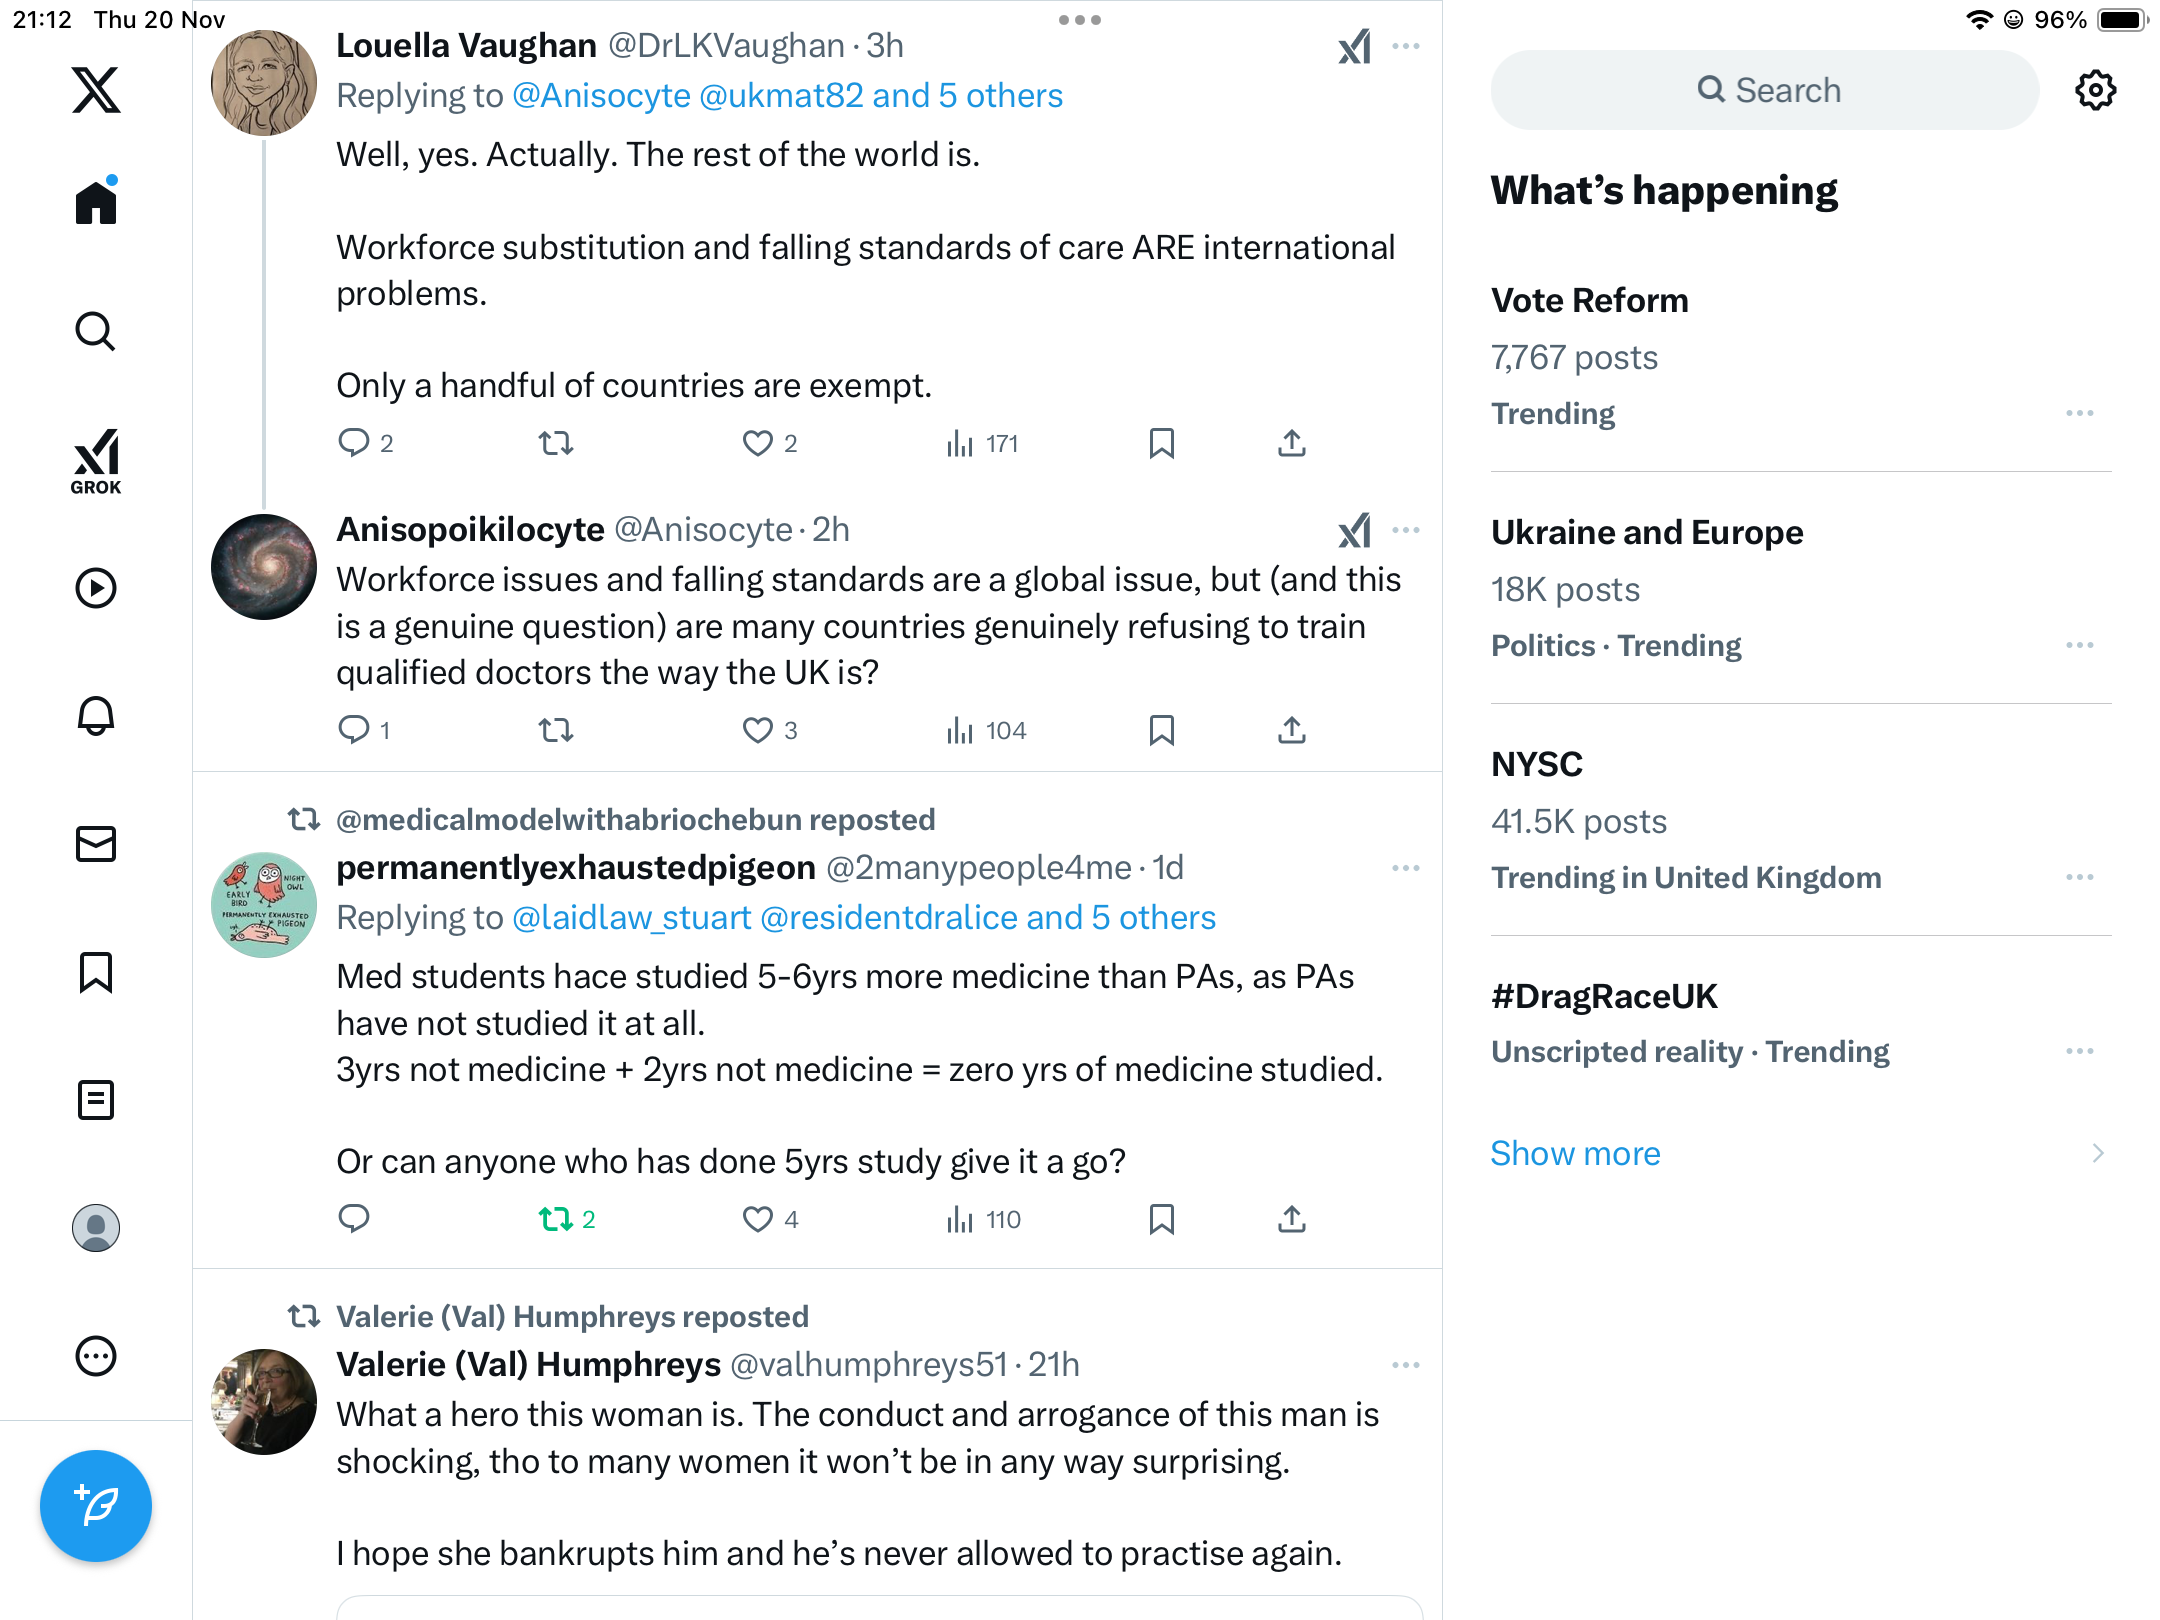
Task: Open the Notifications bell
Action: 96,716
